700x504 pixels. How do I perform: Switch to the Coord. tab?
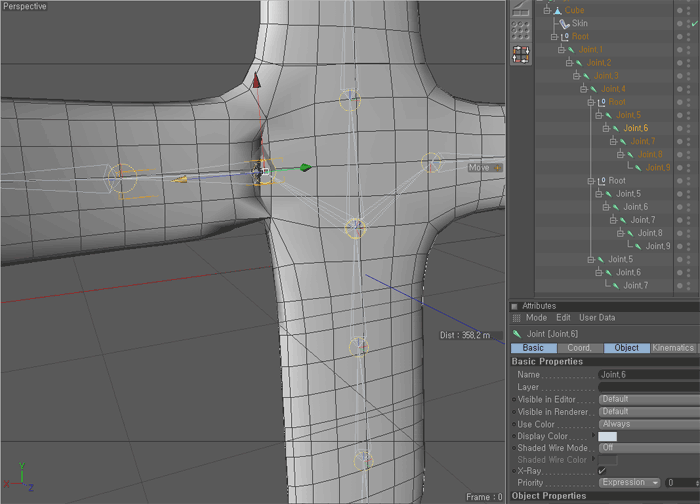[579, 348]
